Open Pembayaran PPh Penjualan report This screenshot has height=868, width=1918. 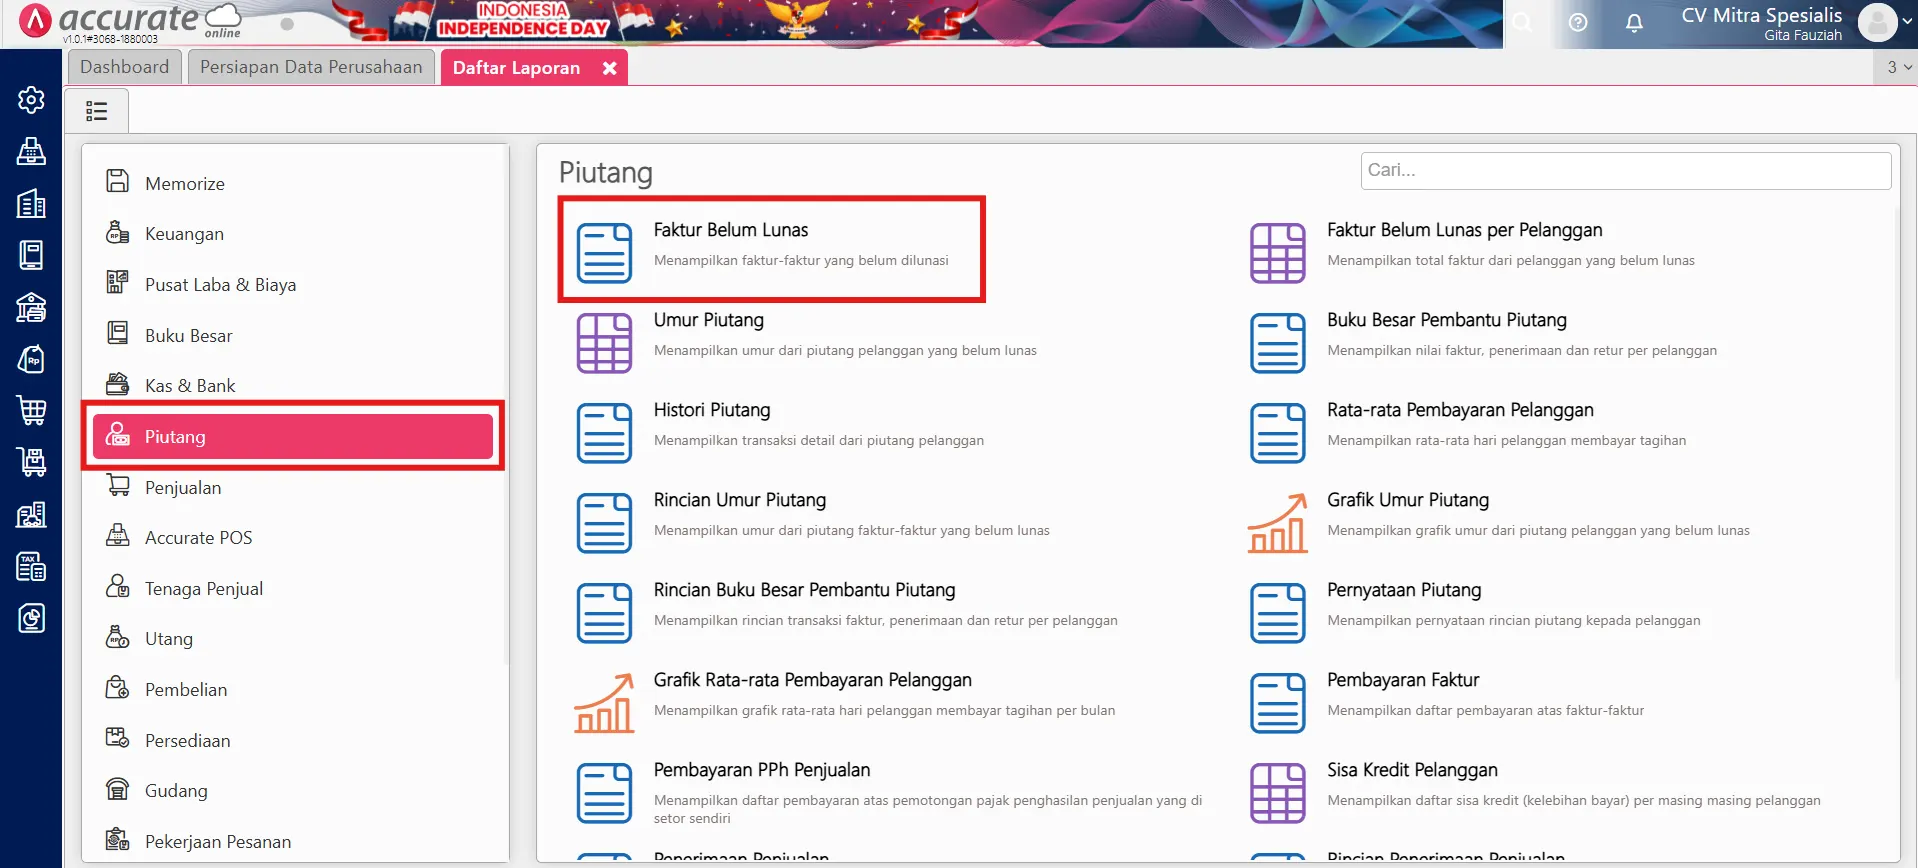[x=762, y=770]
